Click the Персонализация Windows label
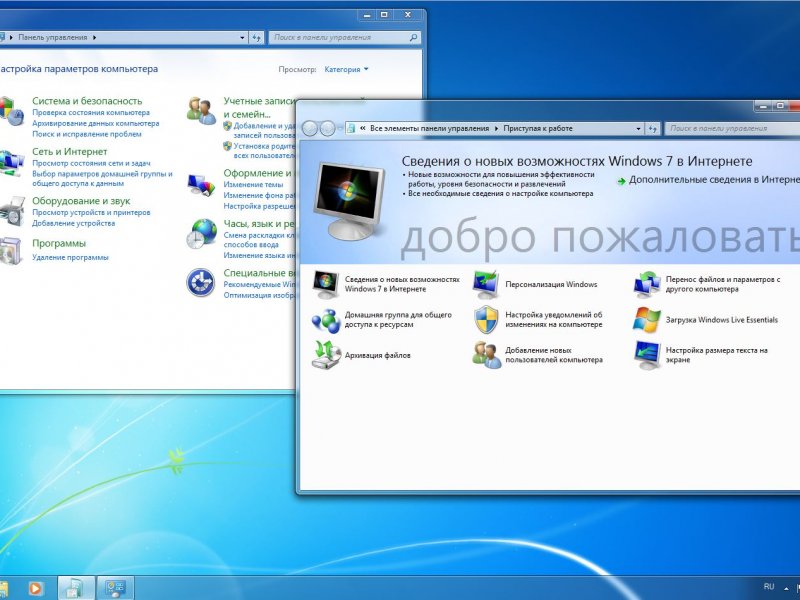 551,285
